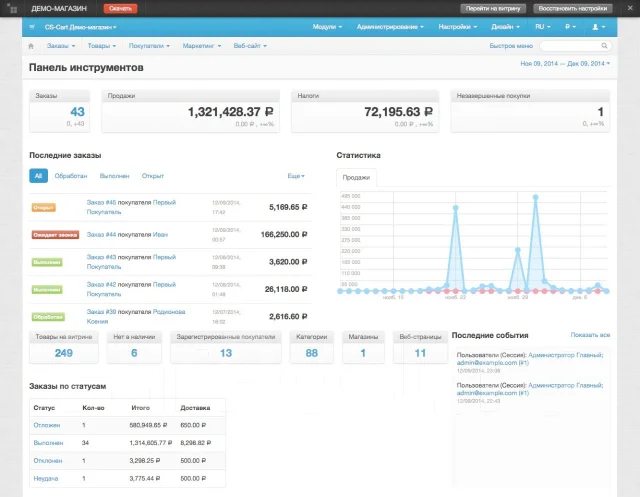The image size is (640, 497).
Task: Open the date range selector dropdown
Action: click(565, 64)
